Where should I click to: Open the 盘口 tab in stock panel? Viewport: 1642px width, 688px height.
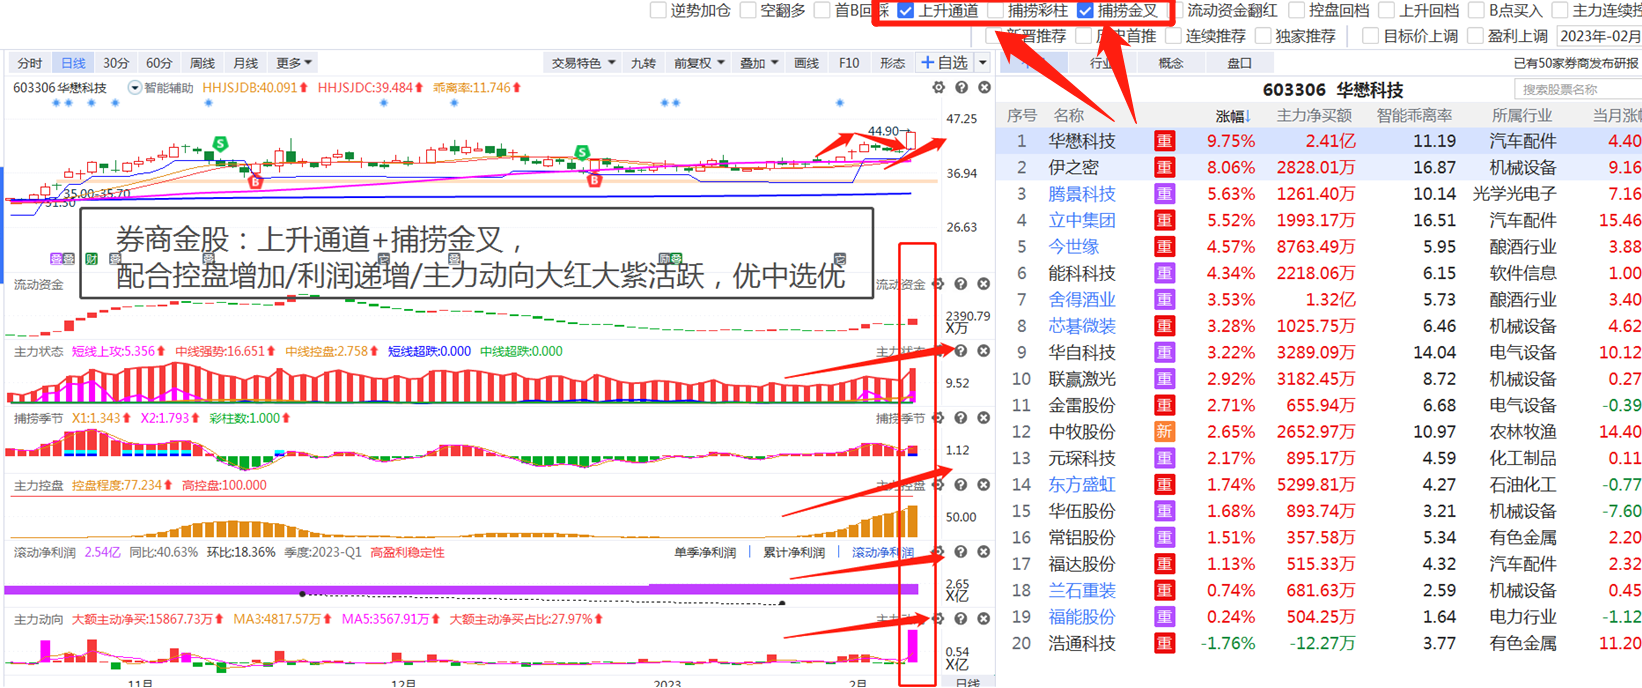[1239, 63]
